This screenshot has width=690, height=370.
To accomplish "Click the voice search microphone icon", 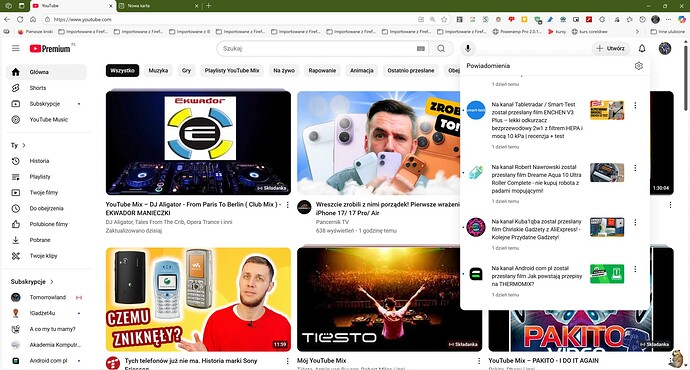I will coord(468,48).
